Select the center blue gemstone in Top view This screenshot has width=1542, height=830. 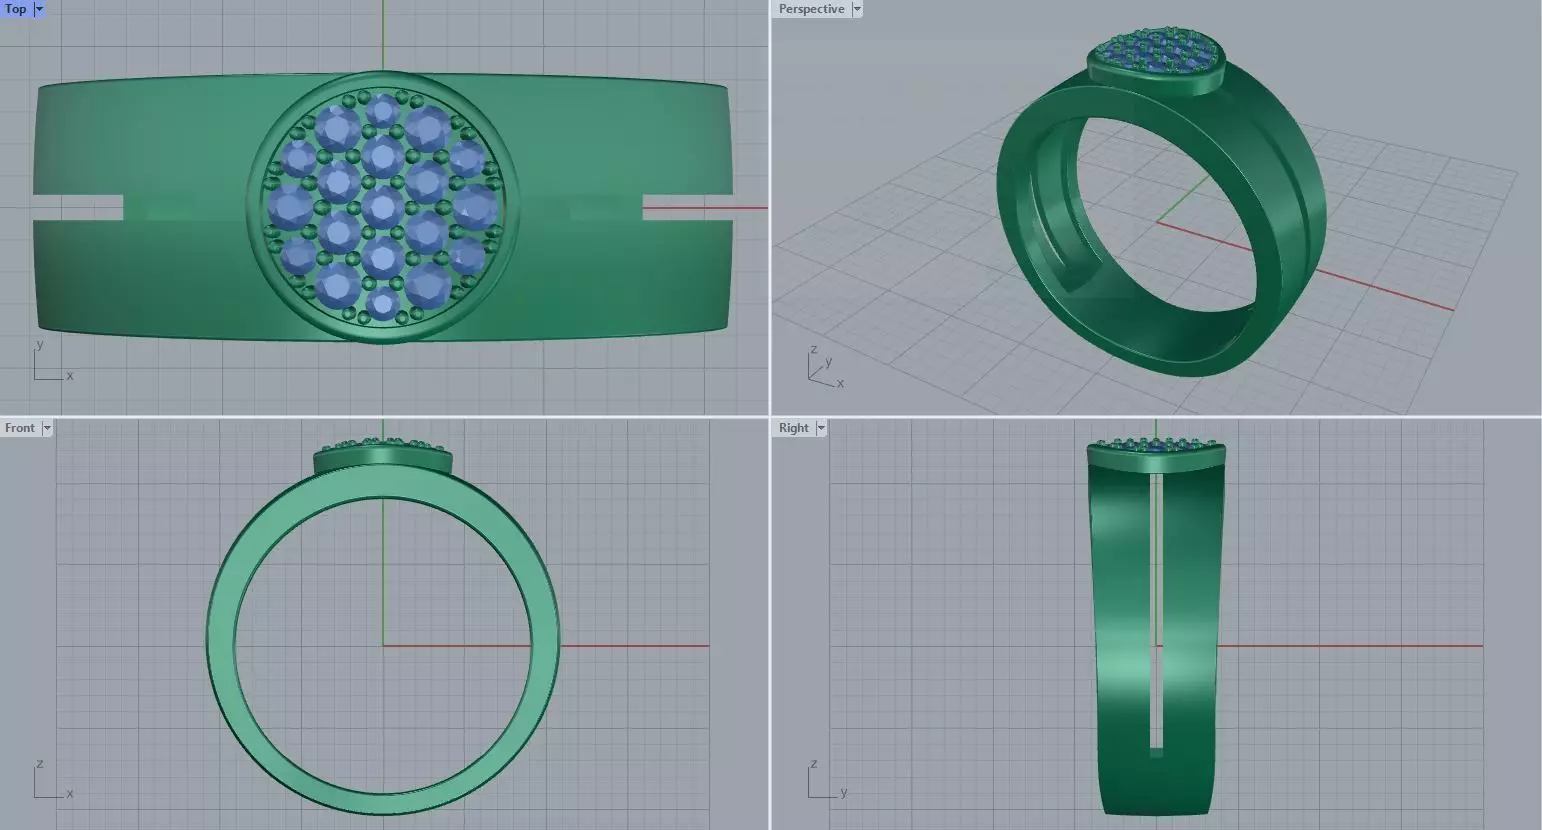click(383, 207)
